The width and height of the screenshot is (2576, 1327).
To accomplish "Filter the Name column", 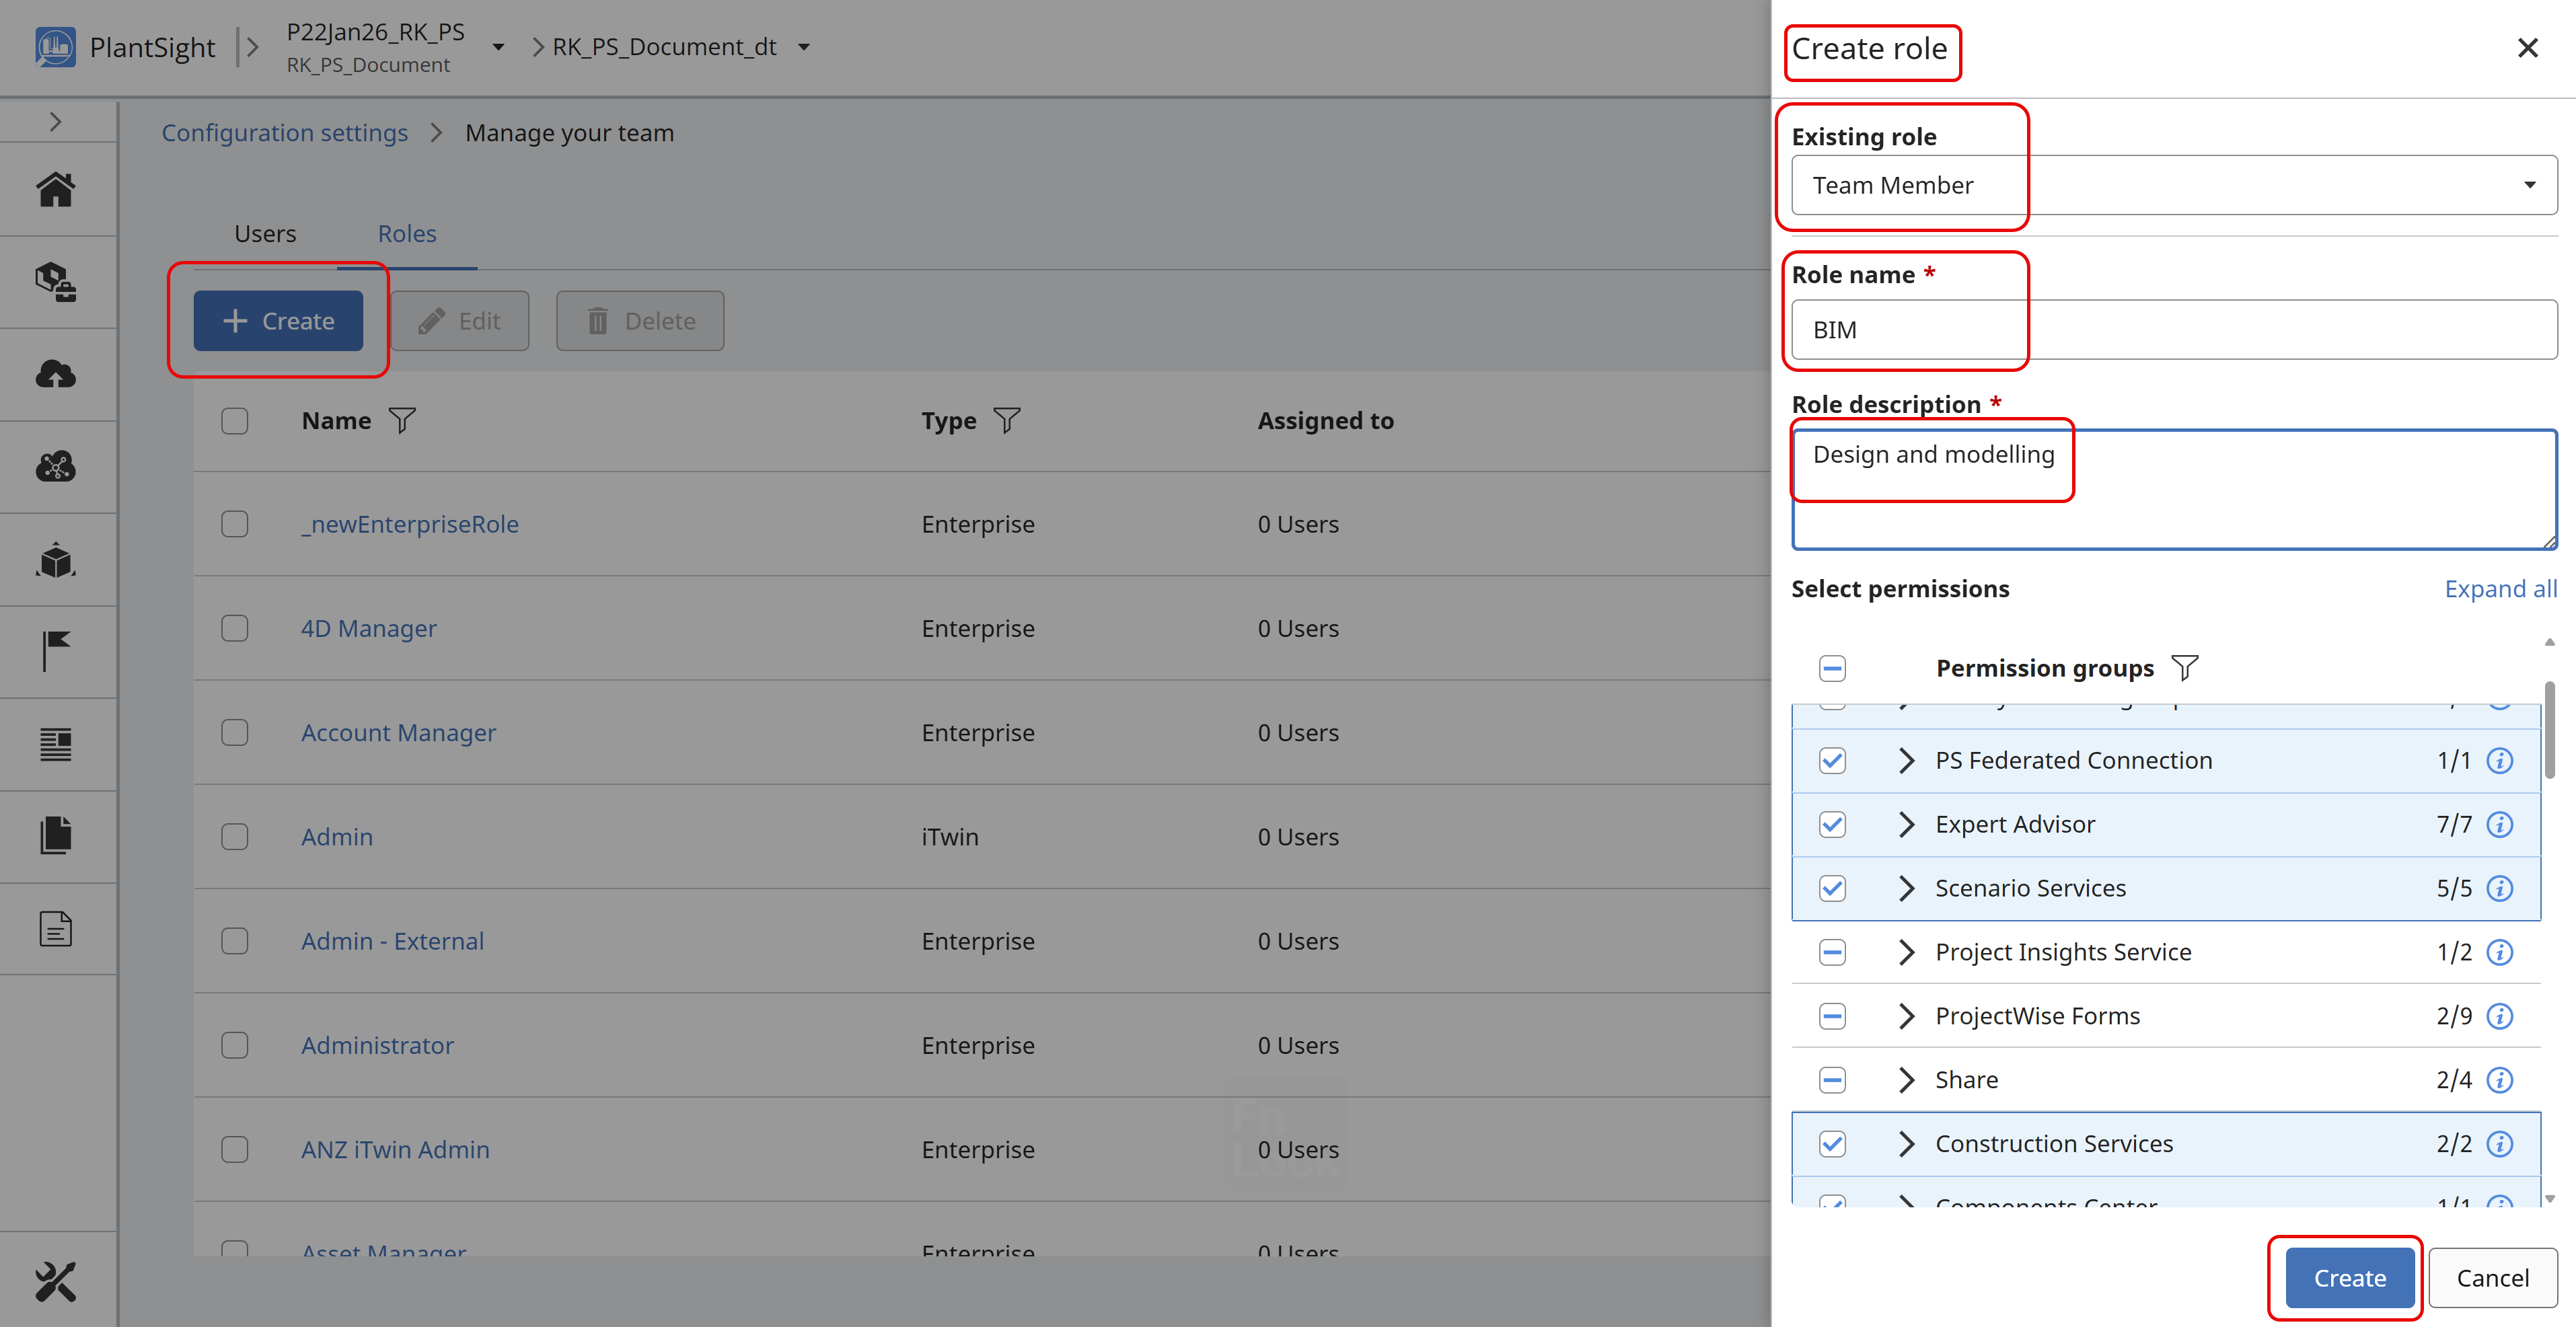I will tap(402, 421).
